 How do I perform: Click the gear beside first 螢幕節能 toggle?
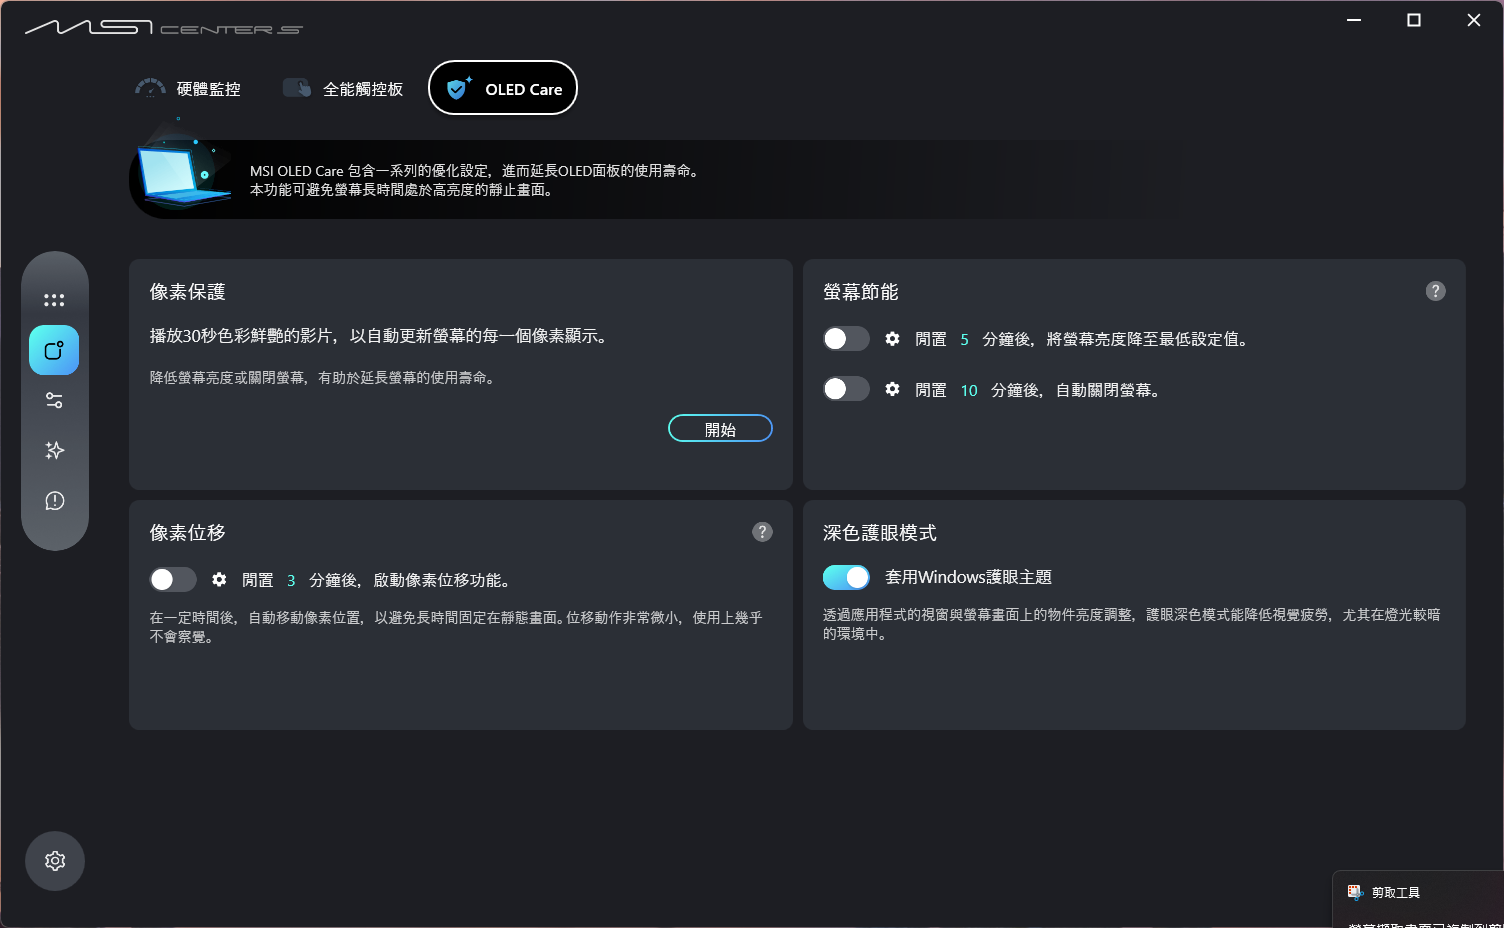tap(892, 338)
